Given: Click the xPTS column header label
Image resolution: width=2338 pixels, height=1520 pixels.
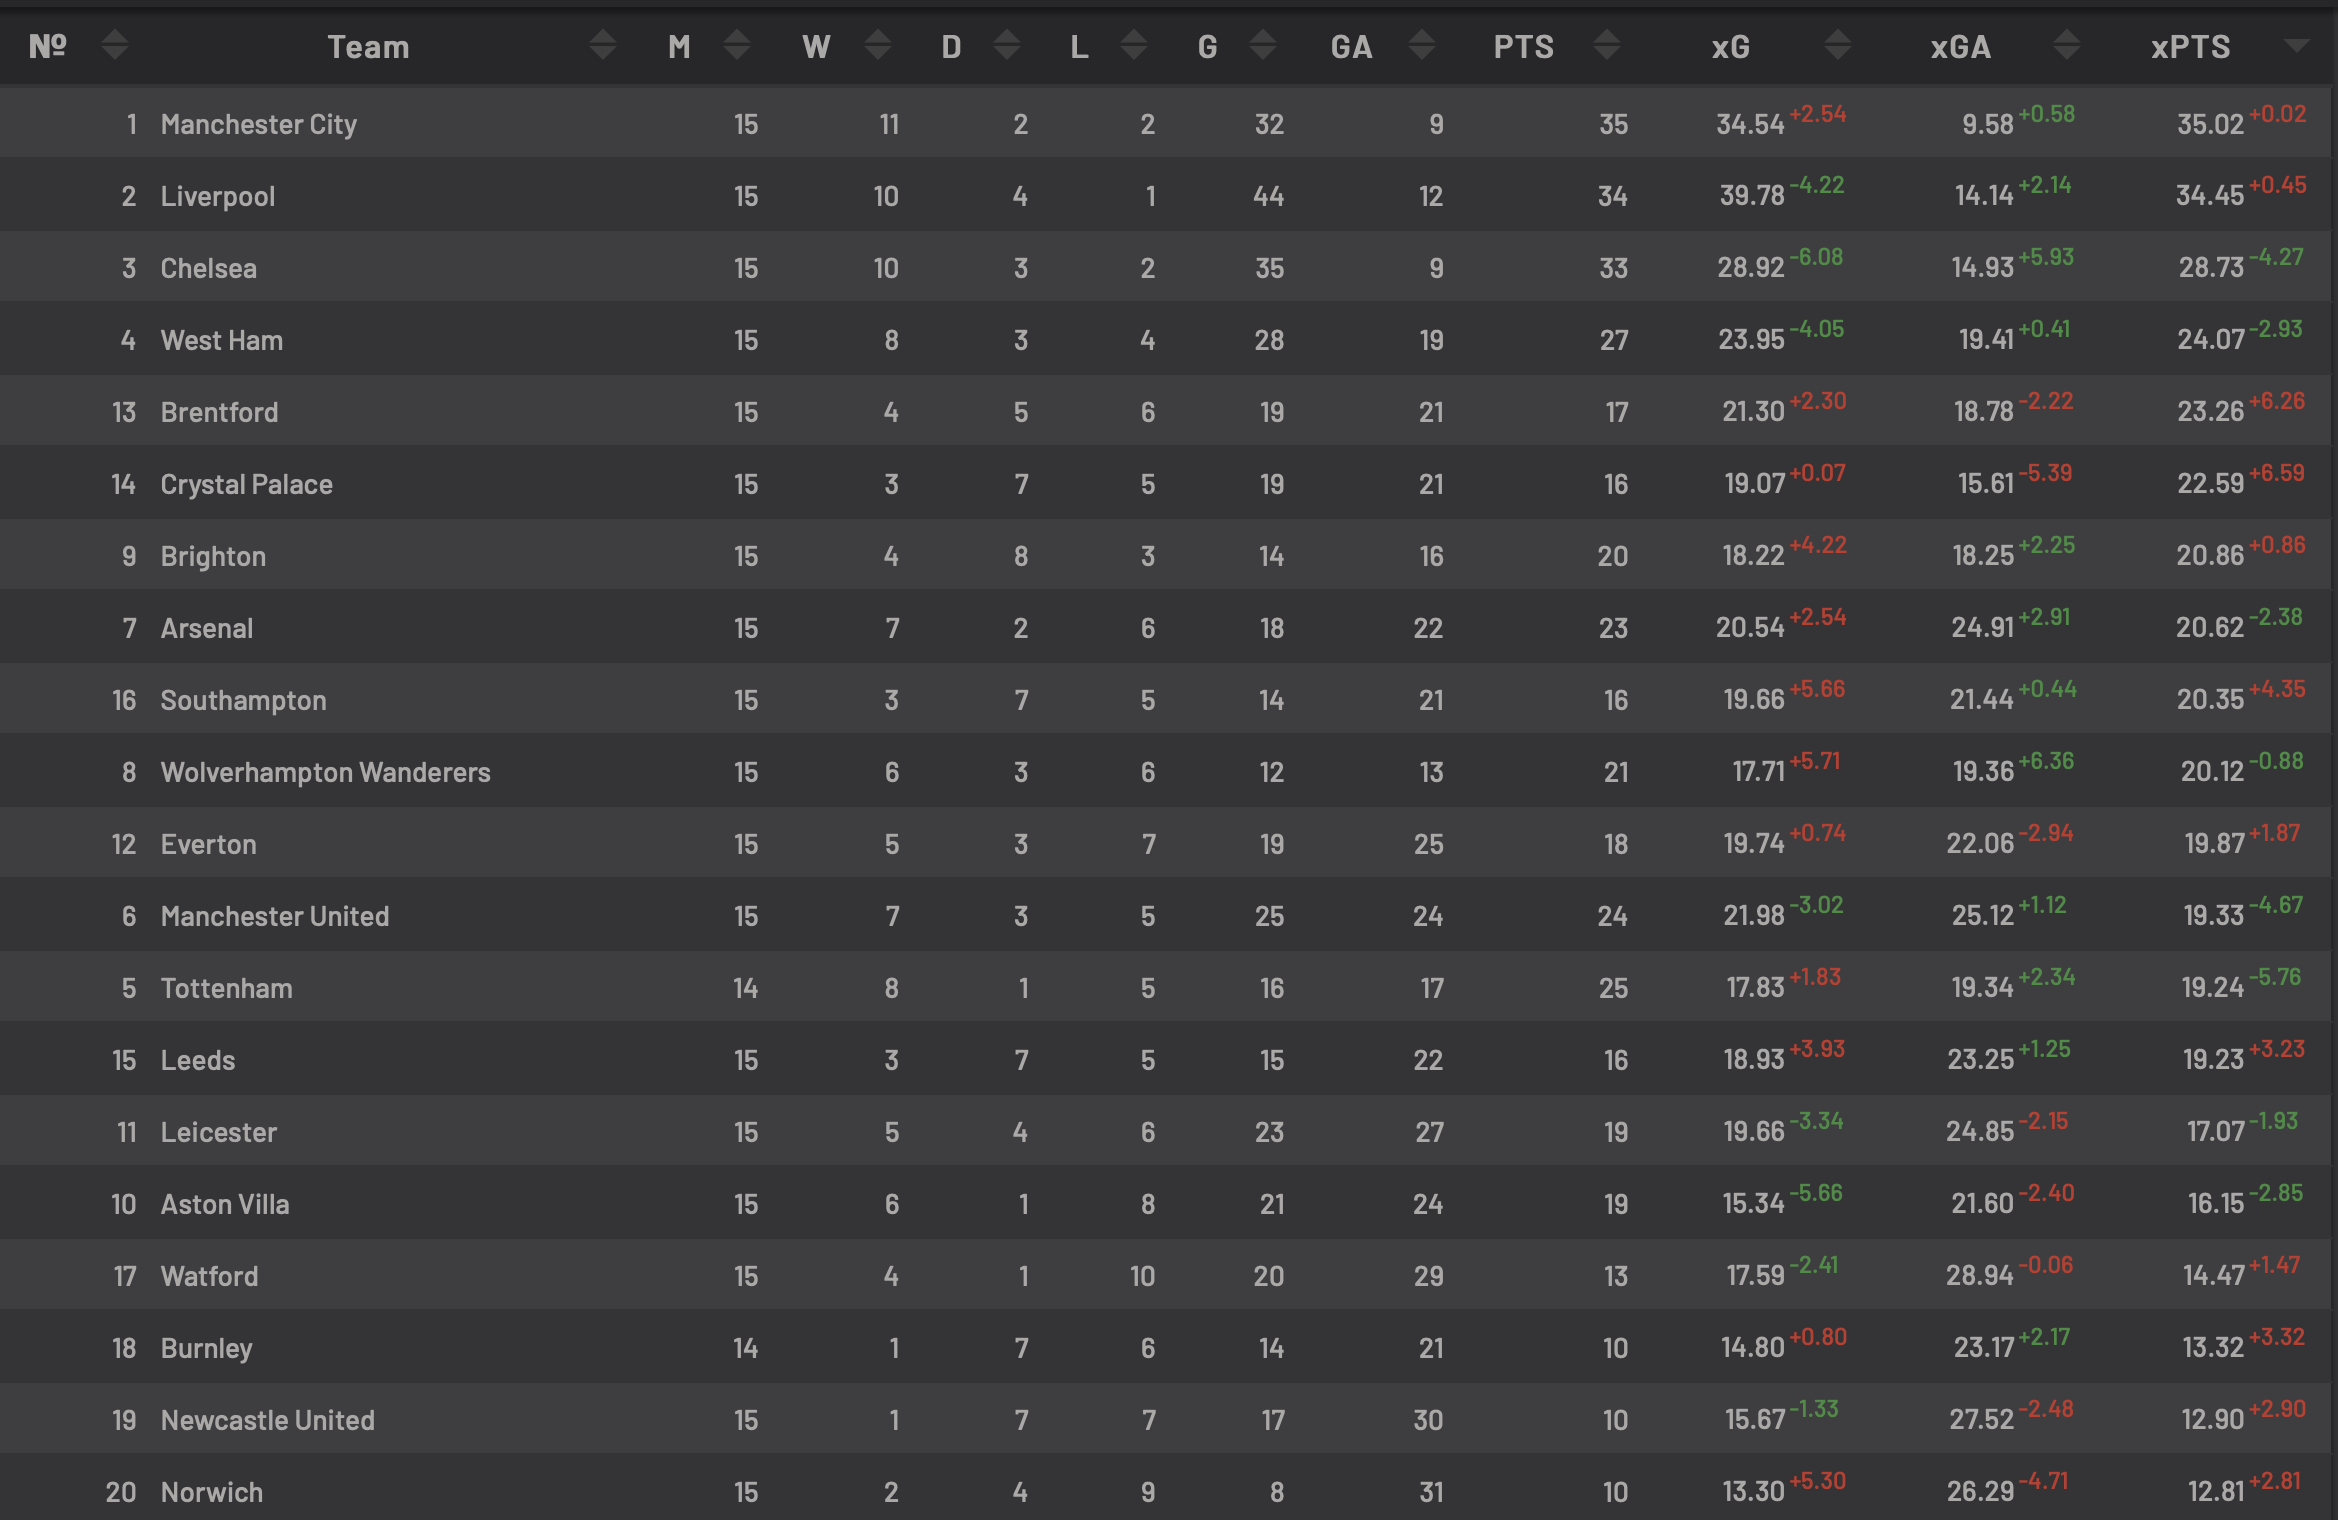Looking at the screenshot, I should click(2190, 47).
